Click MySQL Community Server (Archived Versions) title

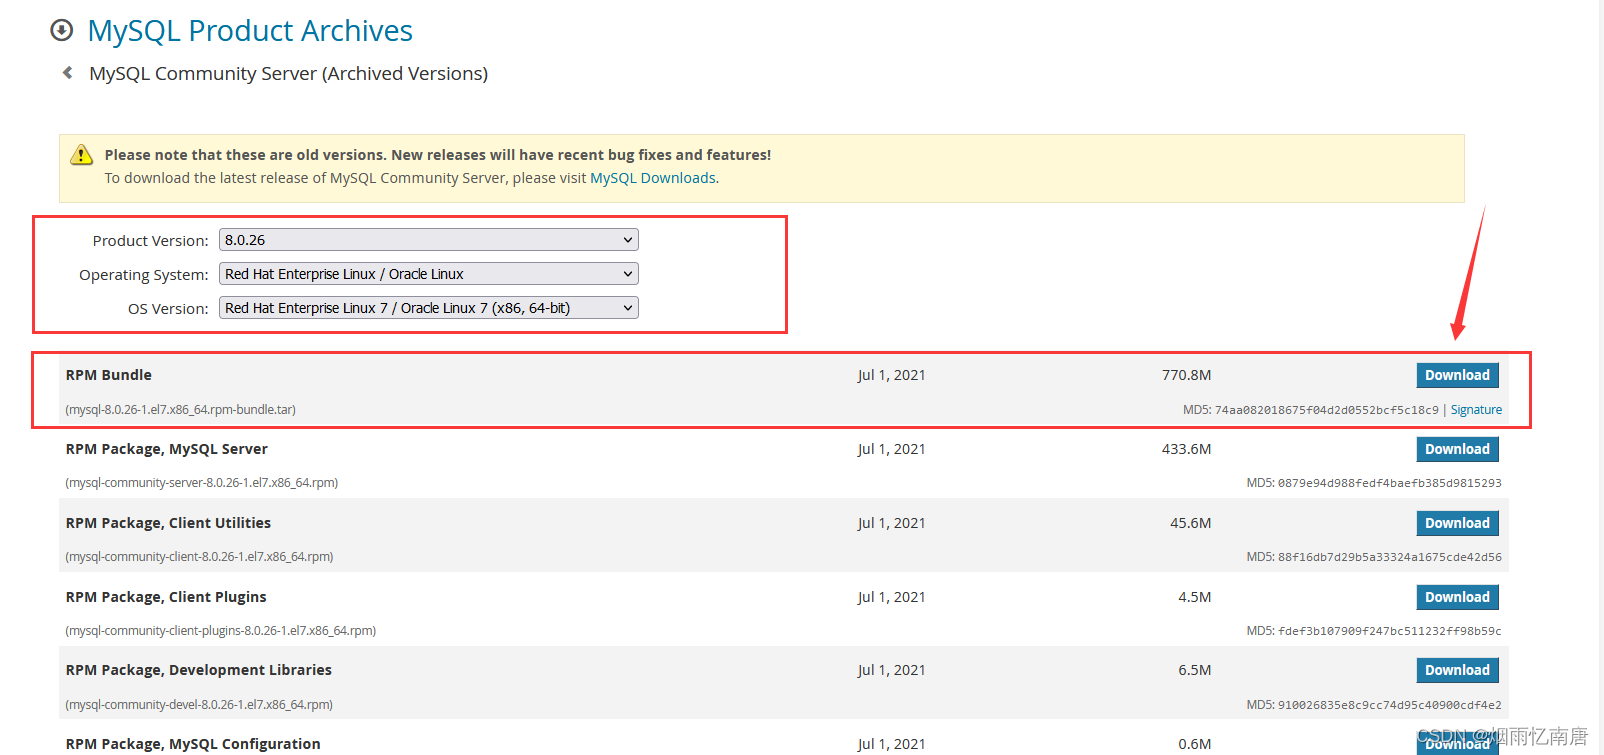point(288,74)
